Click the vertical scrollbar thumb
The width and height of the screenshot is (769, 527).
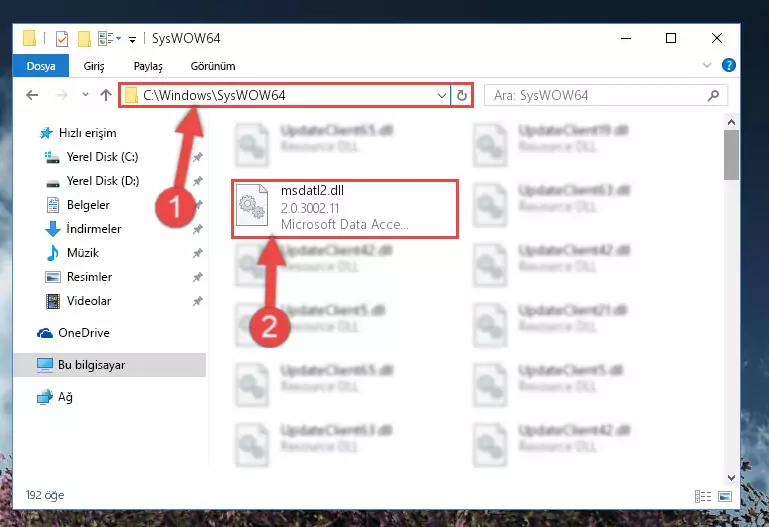(731, 155)
